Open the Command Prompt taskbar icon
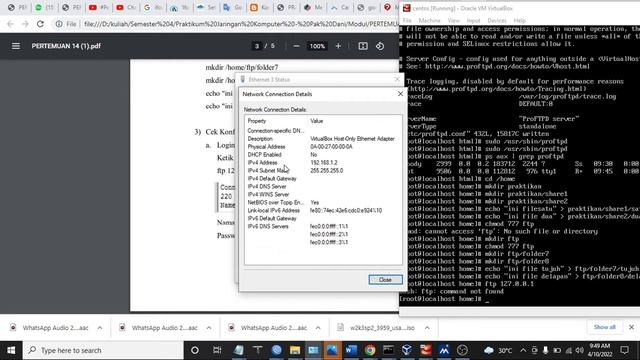The width and height of the screenshot is (640, 360). 388,350
